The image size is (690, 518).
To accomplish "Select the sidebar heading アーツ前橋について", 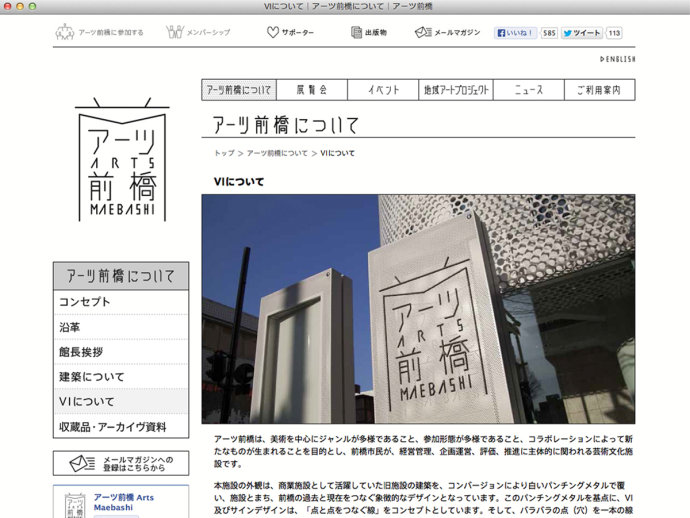I will [121, 276].
